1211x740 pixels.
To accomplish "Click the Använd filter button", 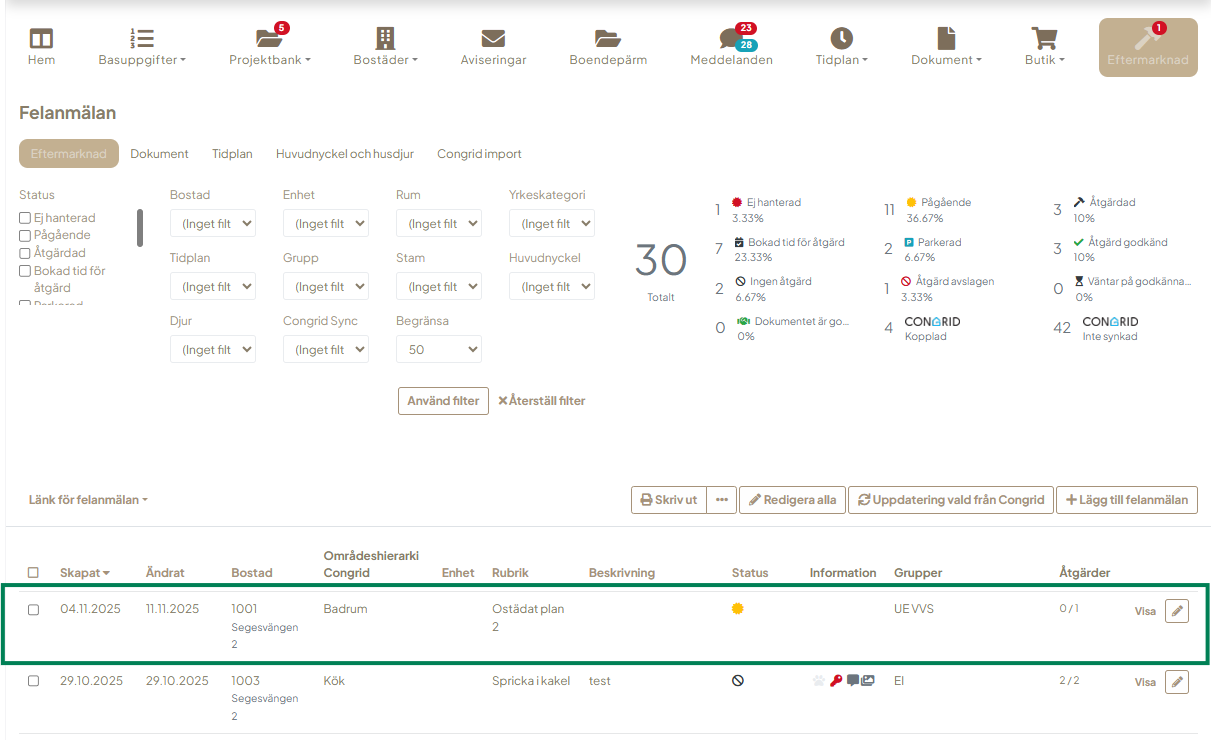I will pos(443,401).
